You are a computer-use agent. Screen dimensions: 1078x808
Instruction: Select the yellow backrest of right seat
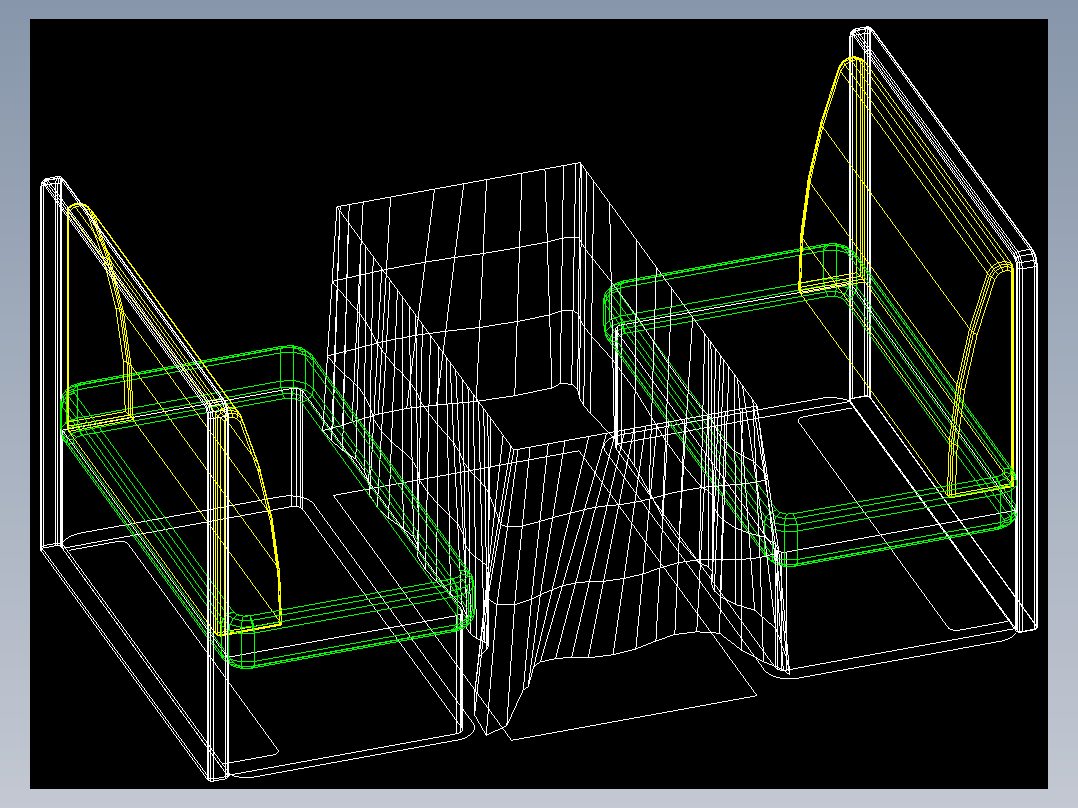tap(908, 275)
